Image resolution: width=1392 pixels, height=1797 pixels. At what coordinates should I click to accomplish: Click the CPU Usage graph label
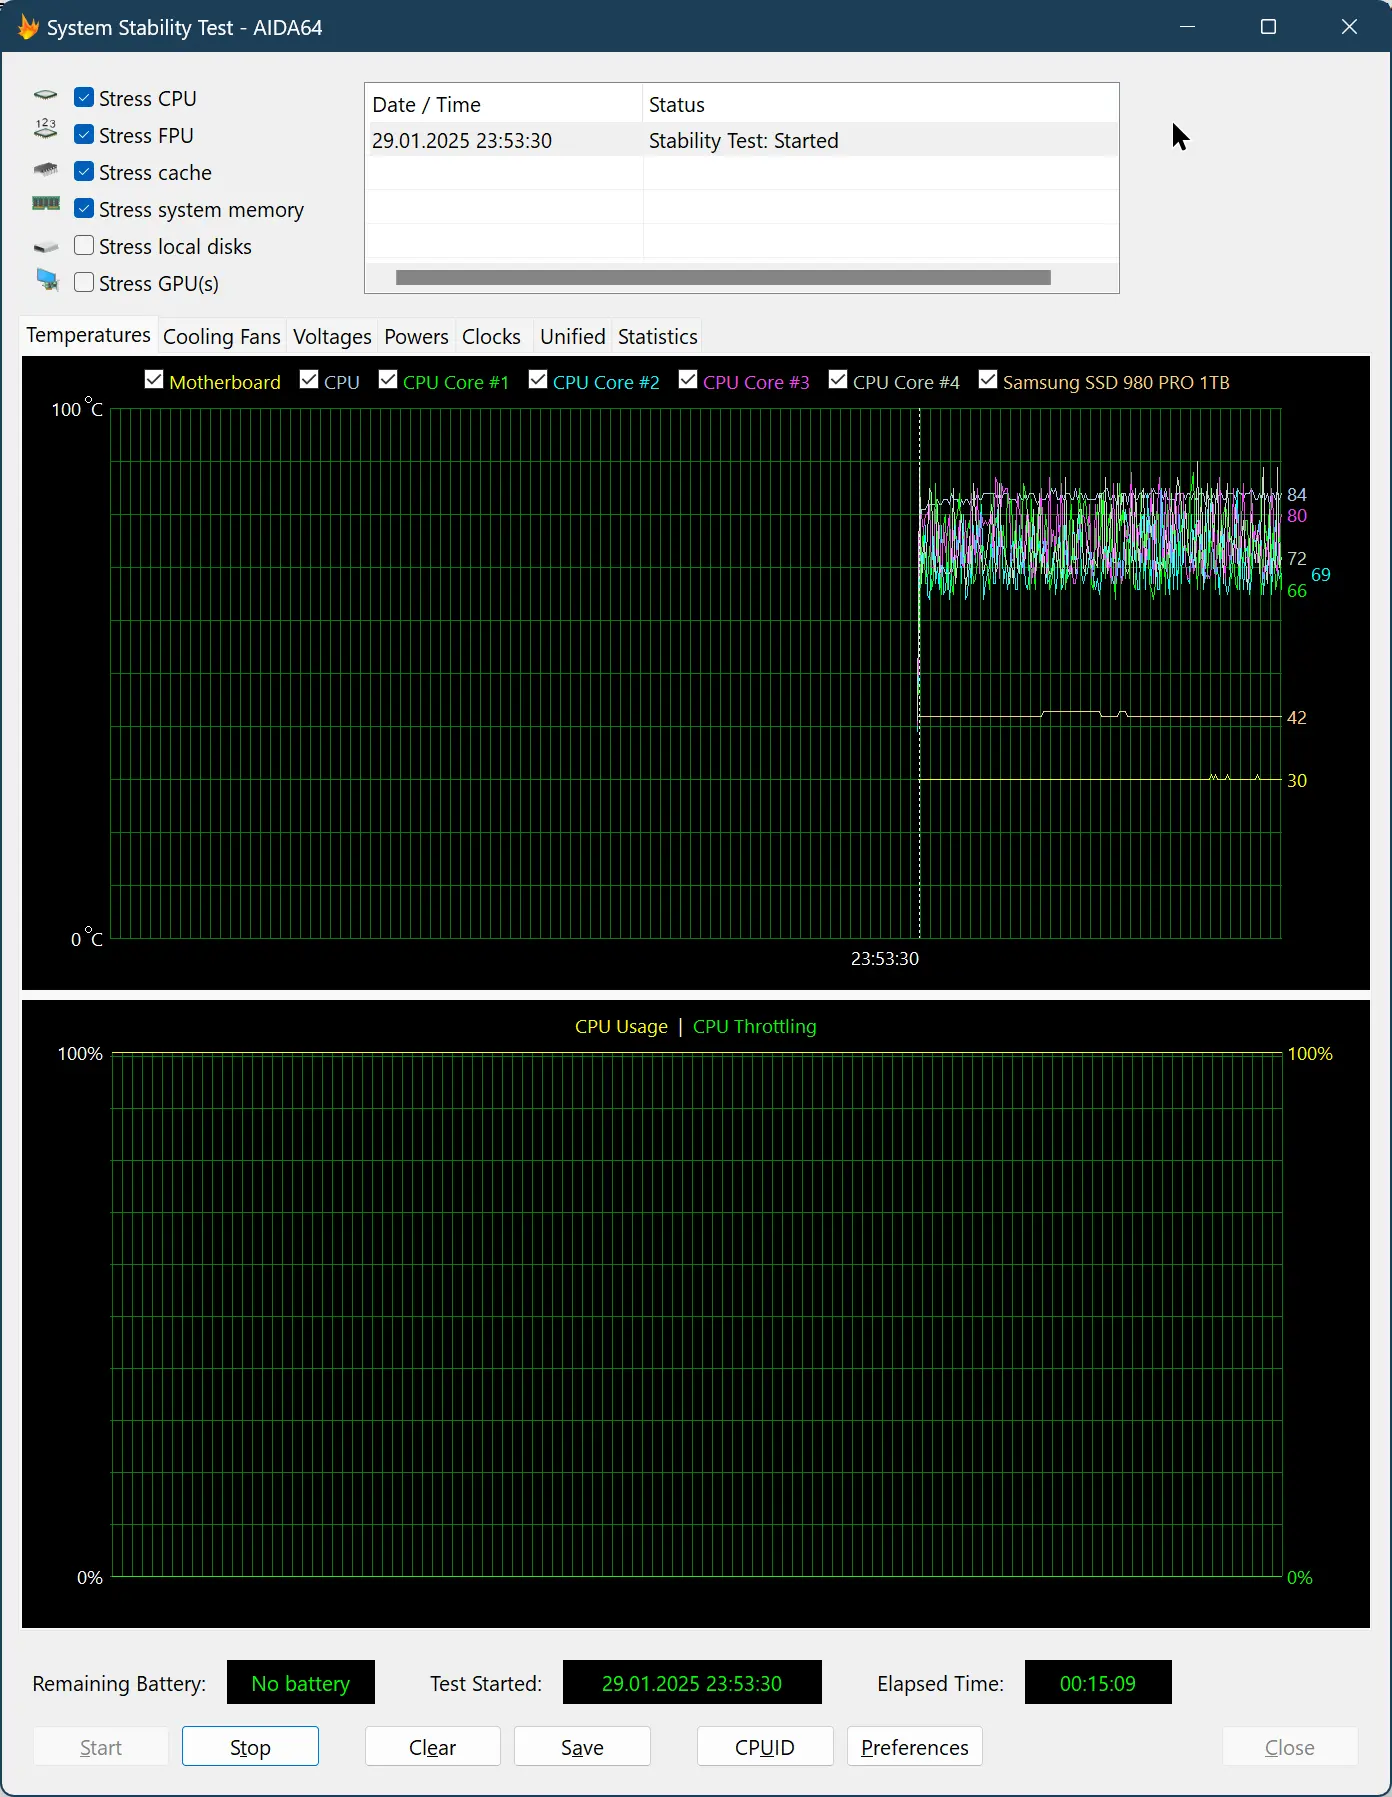pyautogui.click(x=621, y=1026)
